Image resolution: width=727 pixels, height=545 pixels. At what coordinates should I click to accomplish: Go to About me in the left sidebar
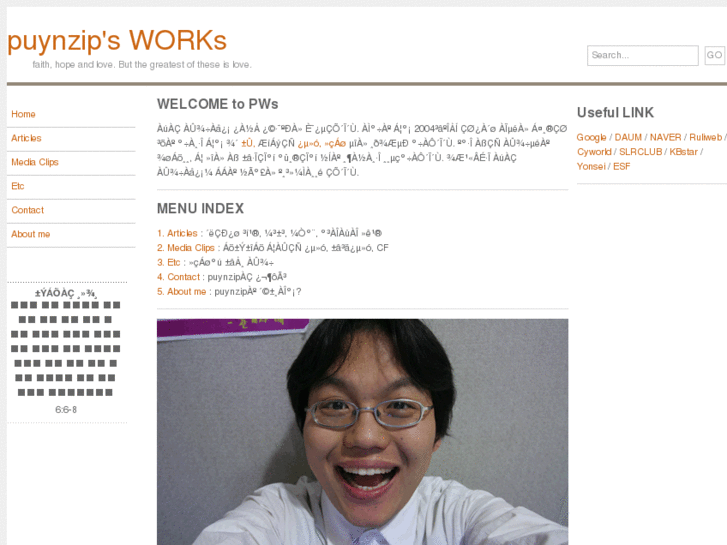(30, 234)
